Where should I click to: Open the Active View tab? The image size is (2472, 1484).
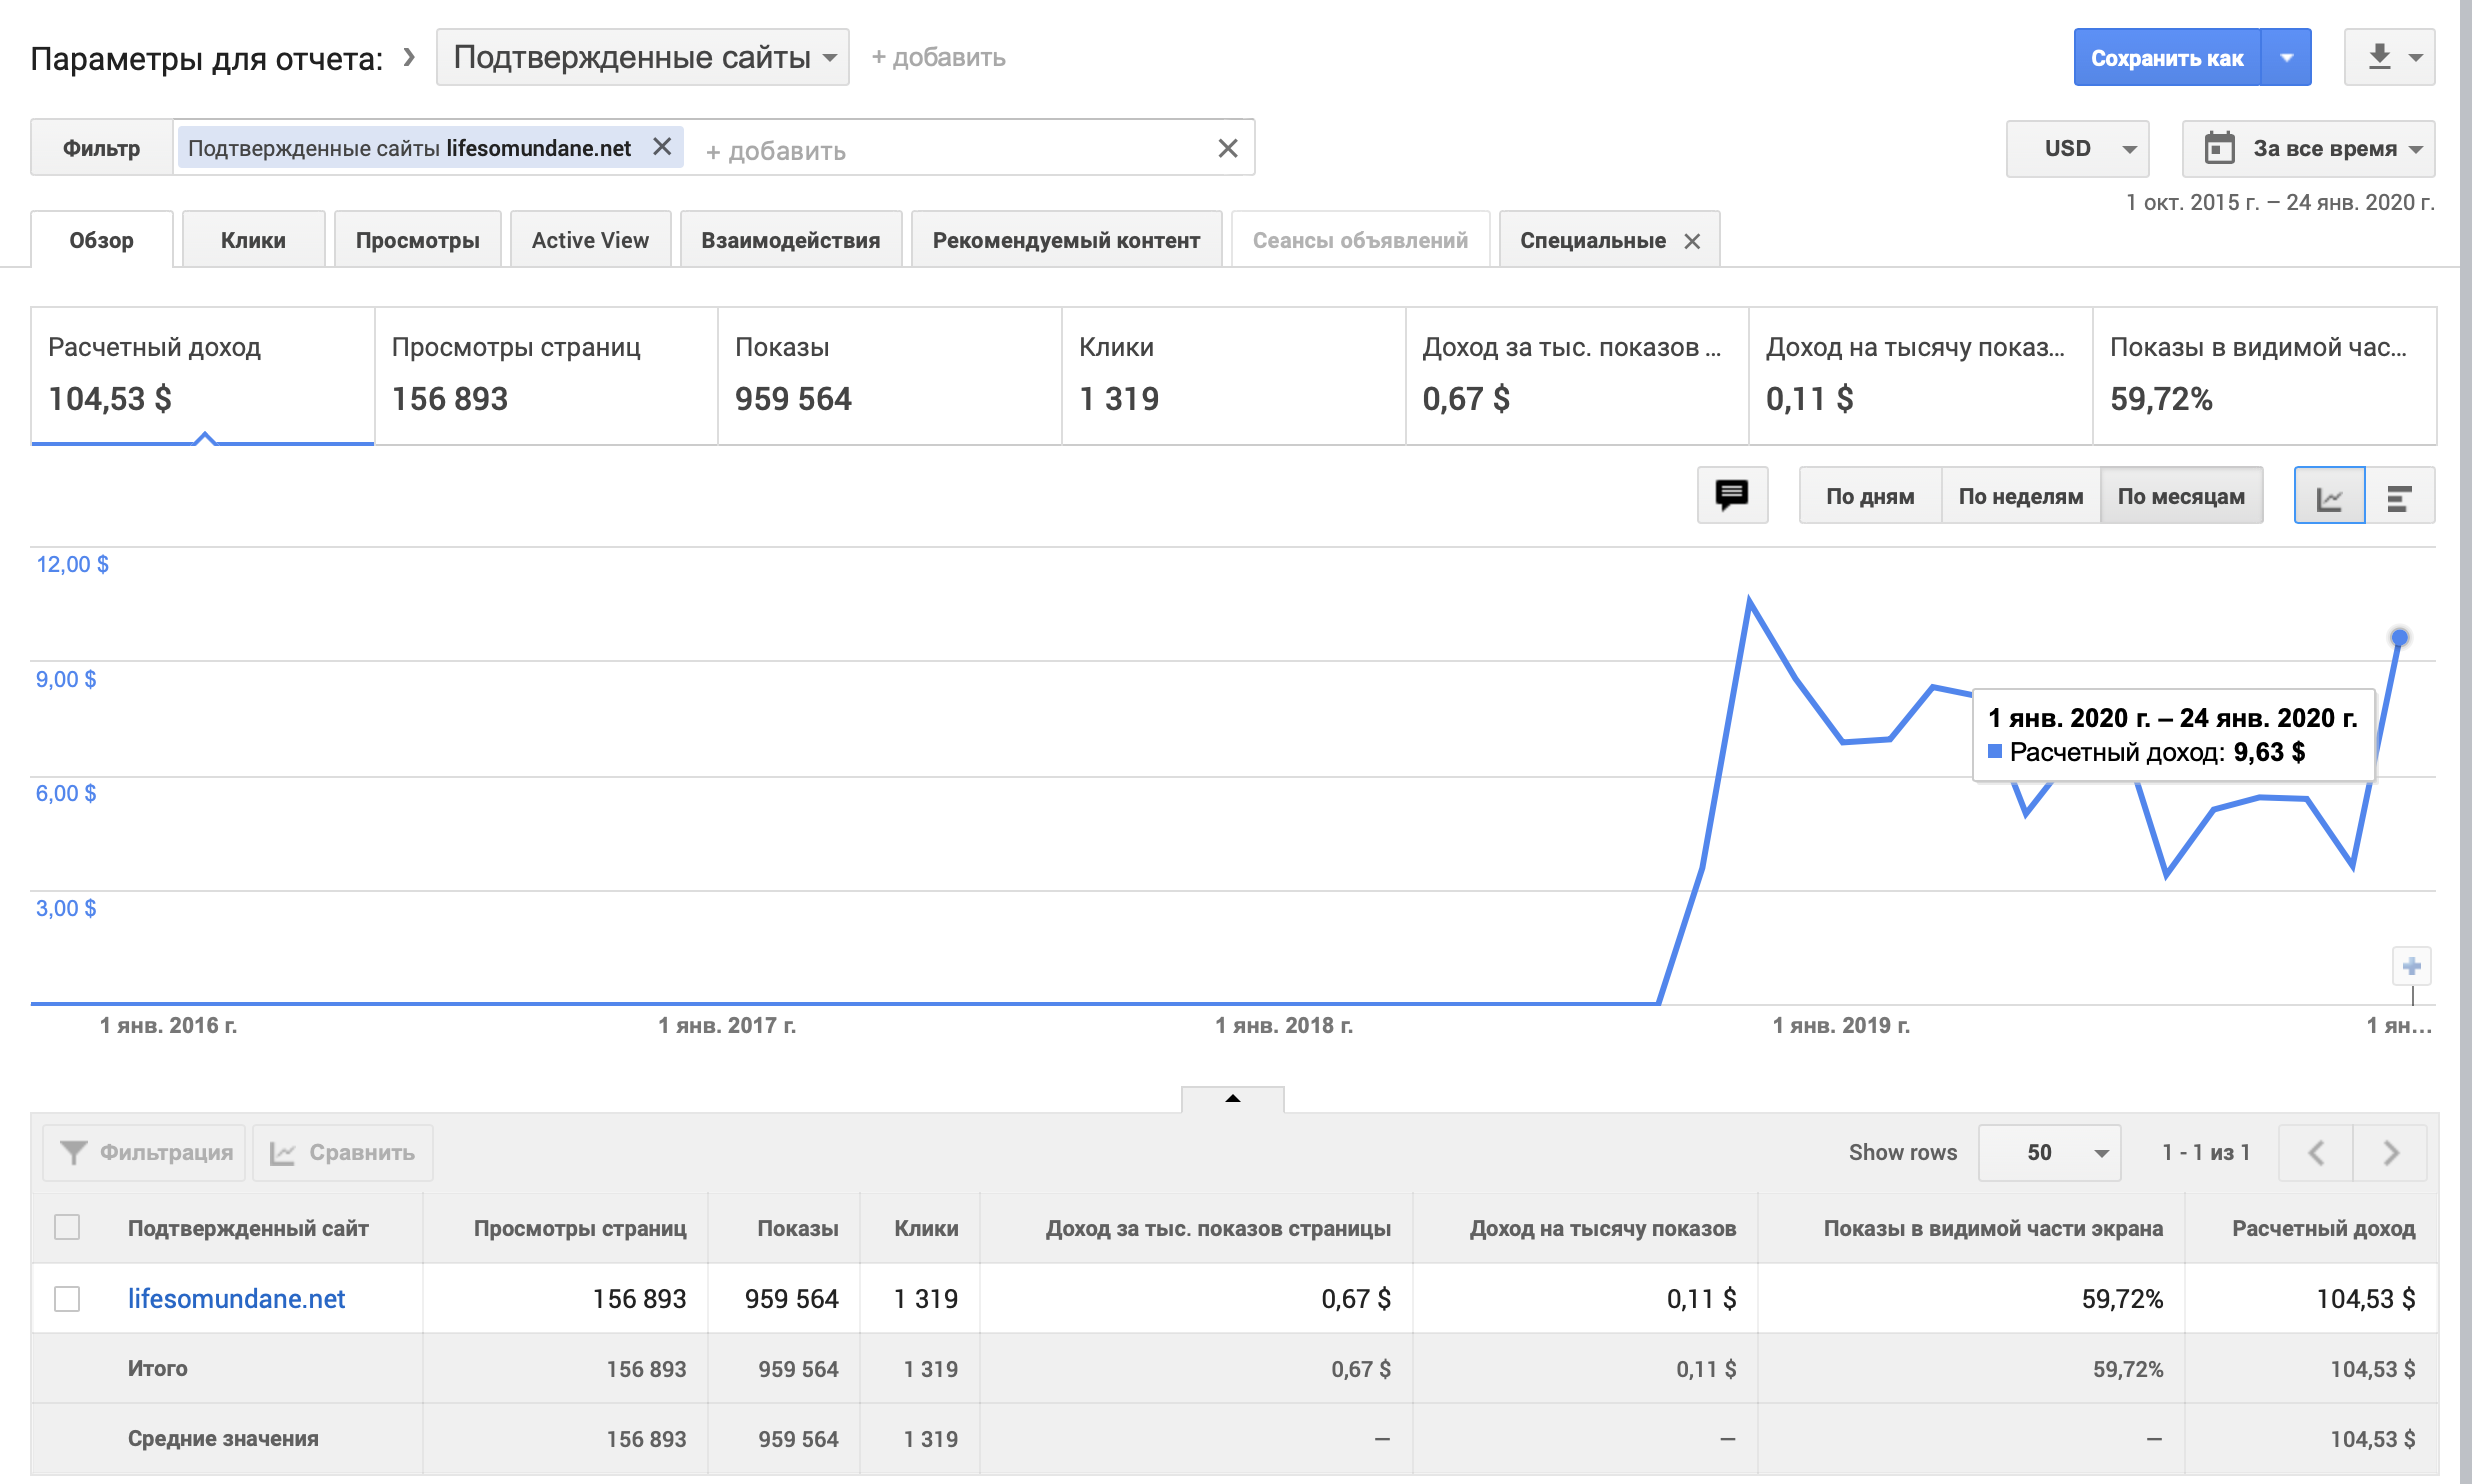click(590, 240)
